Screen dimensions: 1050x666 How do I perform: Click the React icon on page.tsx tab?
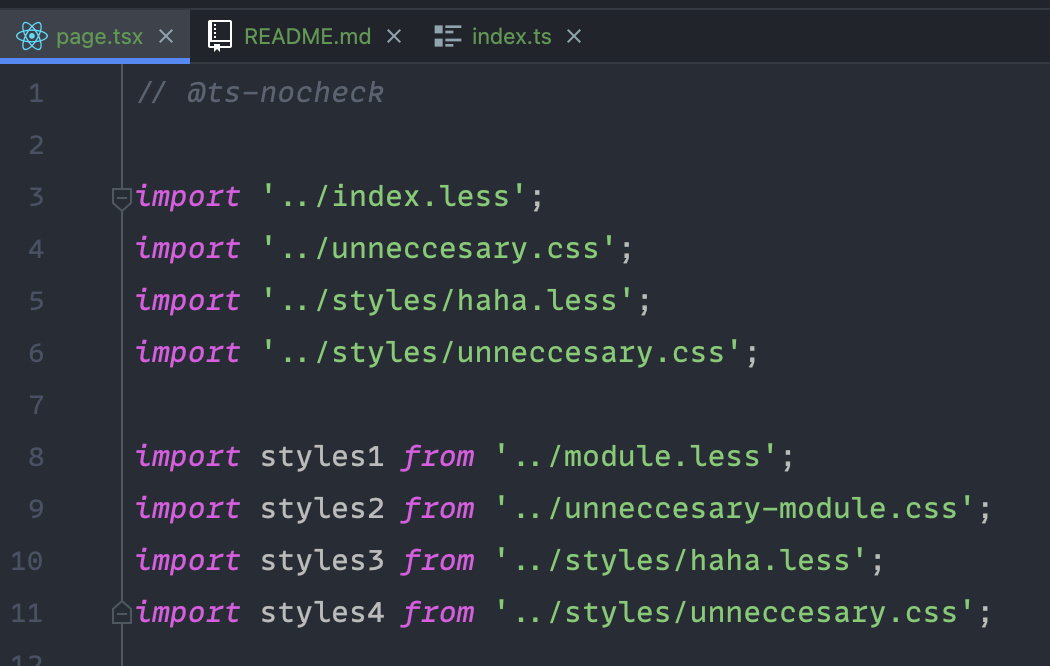pyautogui.click(x=32, y=37)
